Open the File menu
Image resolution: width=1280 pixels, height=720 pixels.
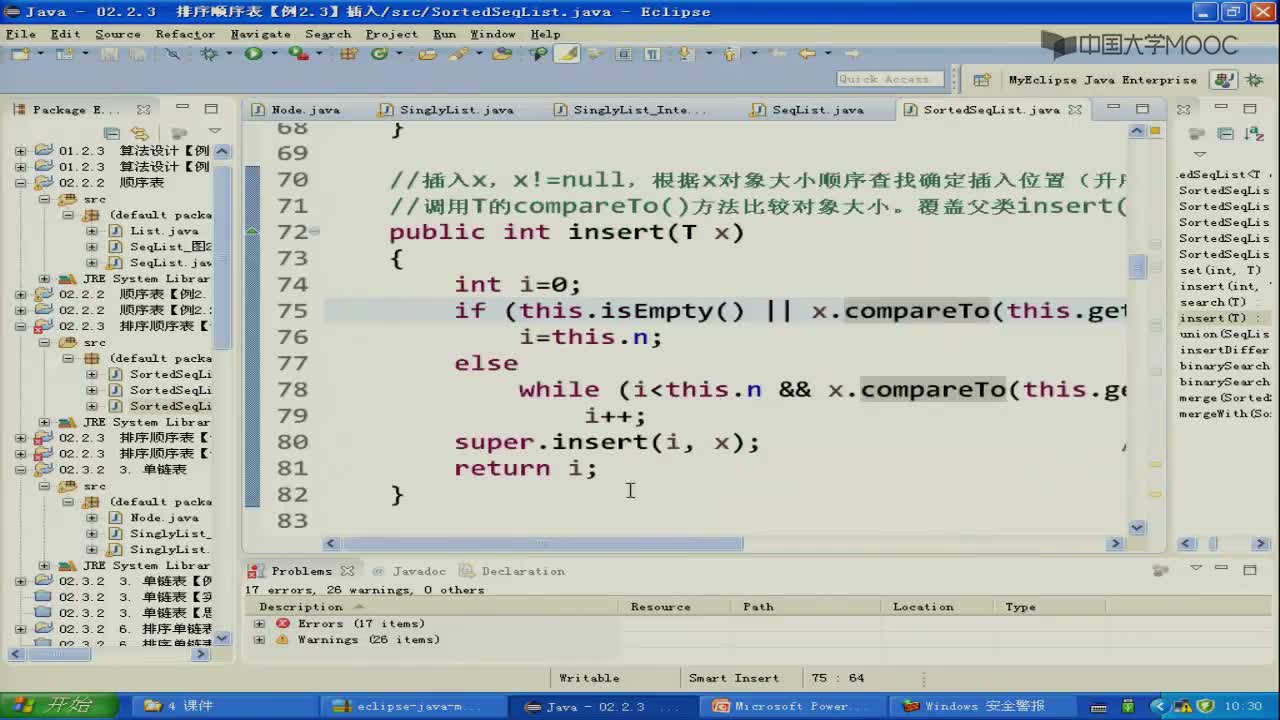click(x=21, y=34)
